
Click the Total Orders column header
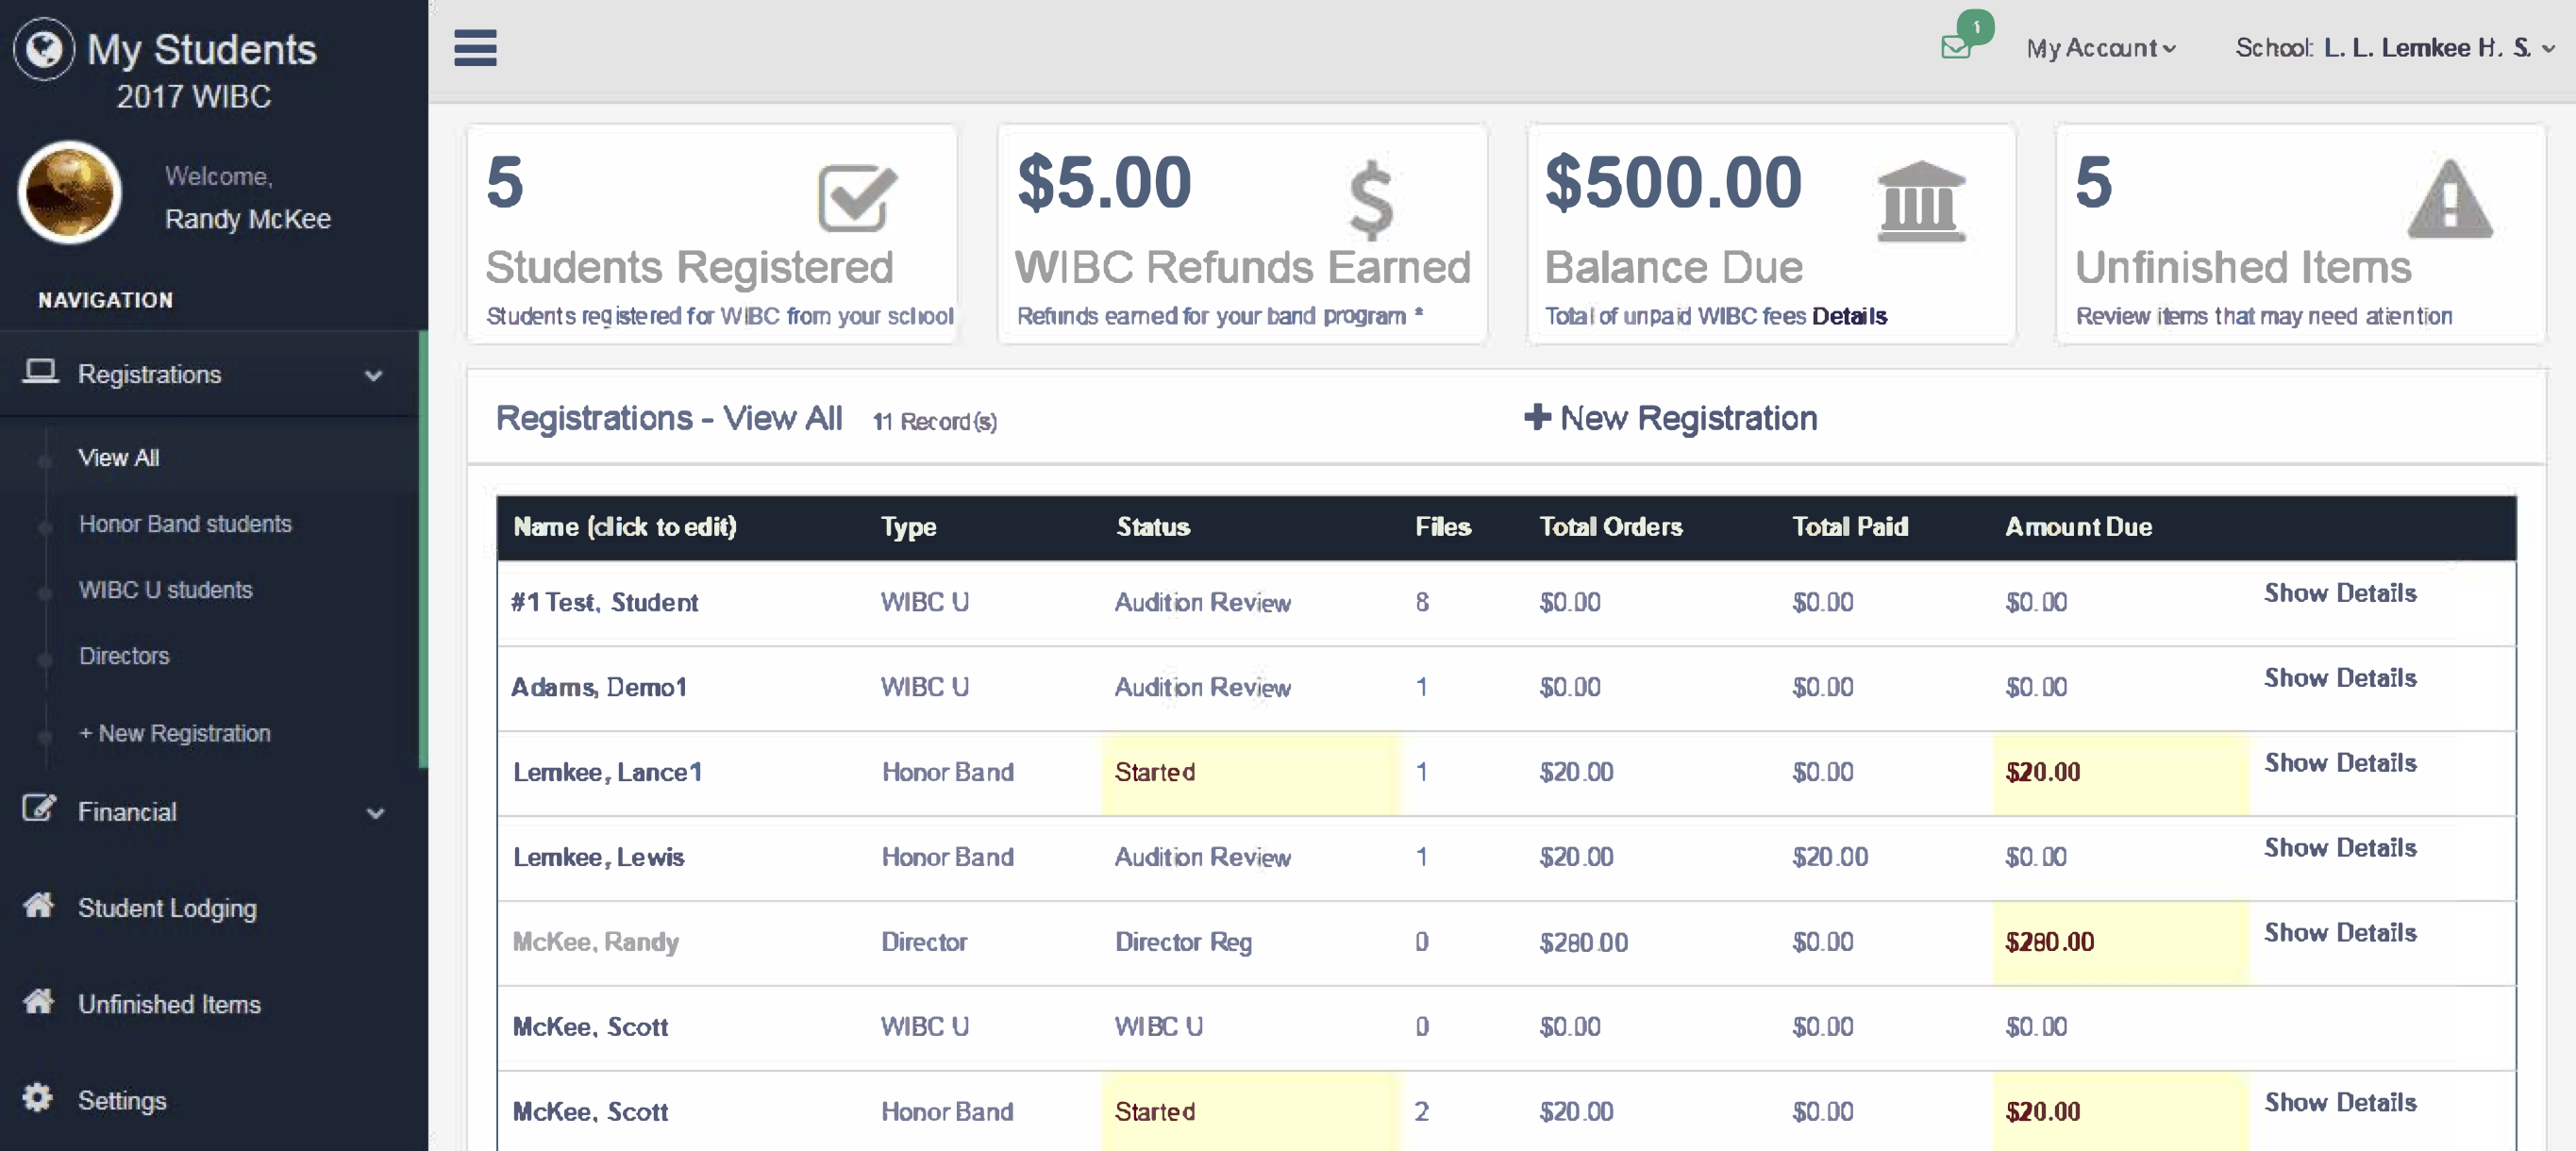tap(1610, 527)
